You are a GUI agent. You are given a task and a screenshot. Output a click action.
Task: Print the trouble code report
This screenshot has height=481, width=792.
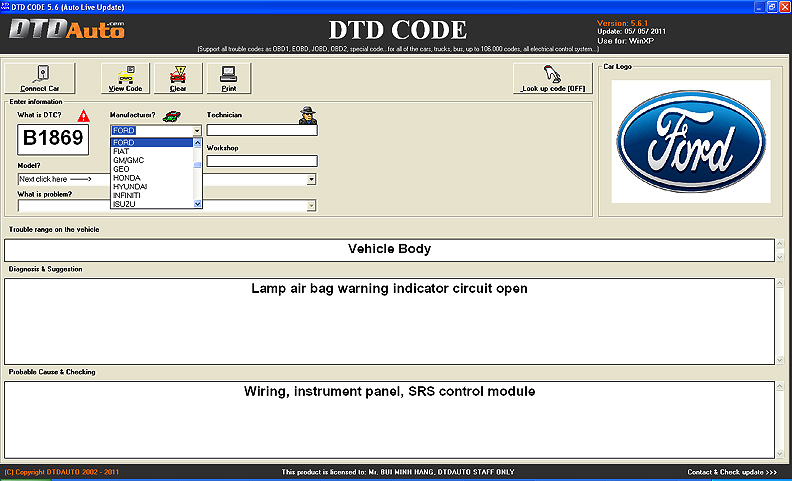click(x=229, y=78)
